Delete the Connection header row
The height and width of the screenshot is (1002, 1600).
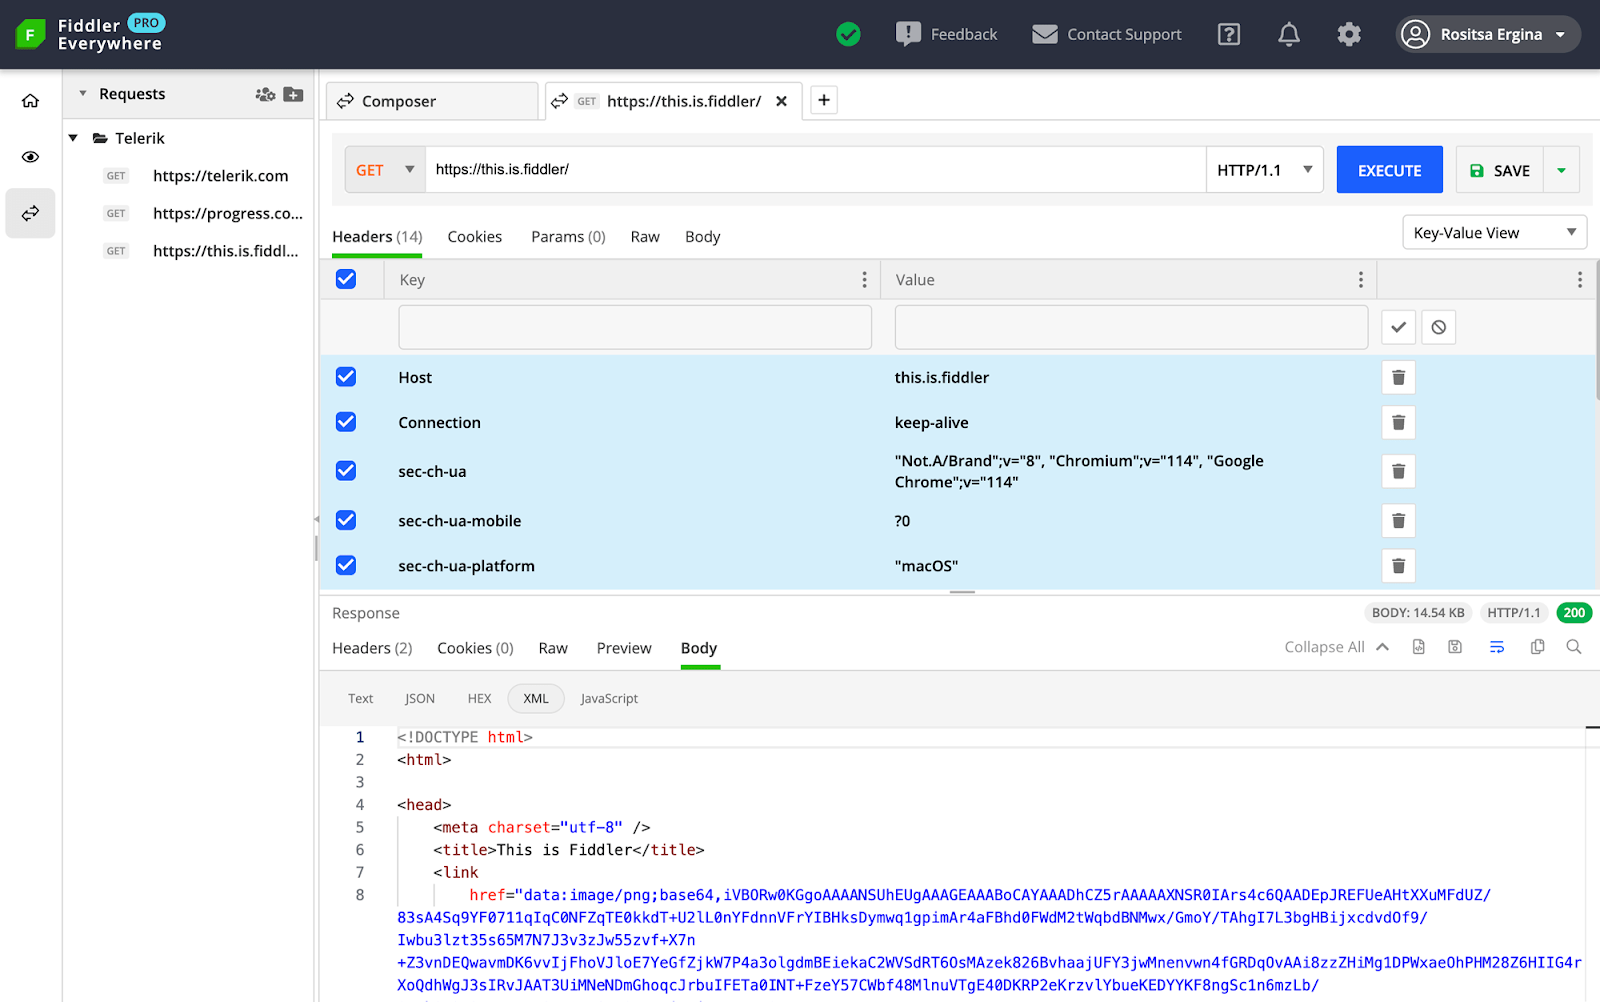(1399, 422)
